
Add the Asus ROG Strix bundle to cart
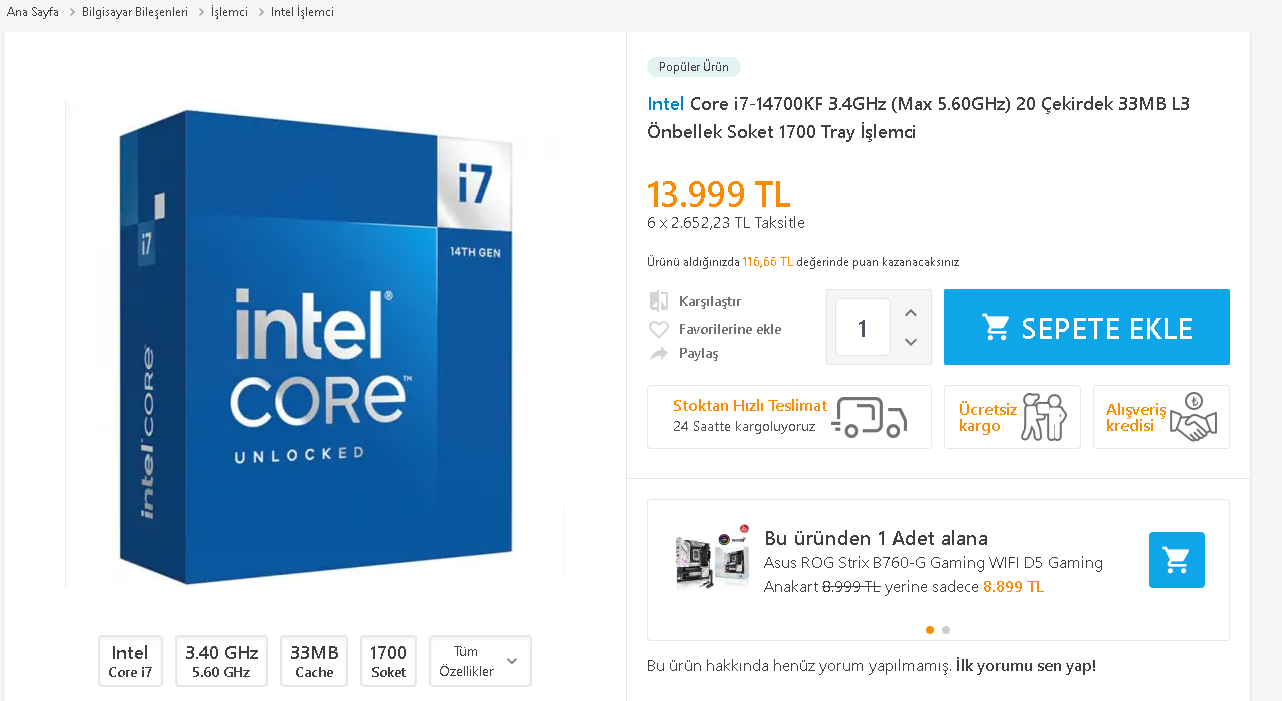point(1176,560)
